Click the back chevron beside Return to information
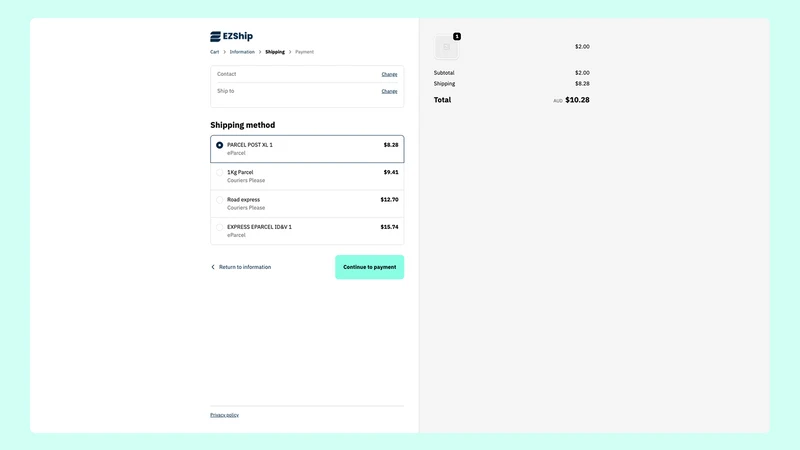800x450 pixels. coord(213,267)
